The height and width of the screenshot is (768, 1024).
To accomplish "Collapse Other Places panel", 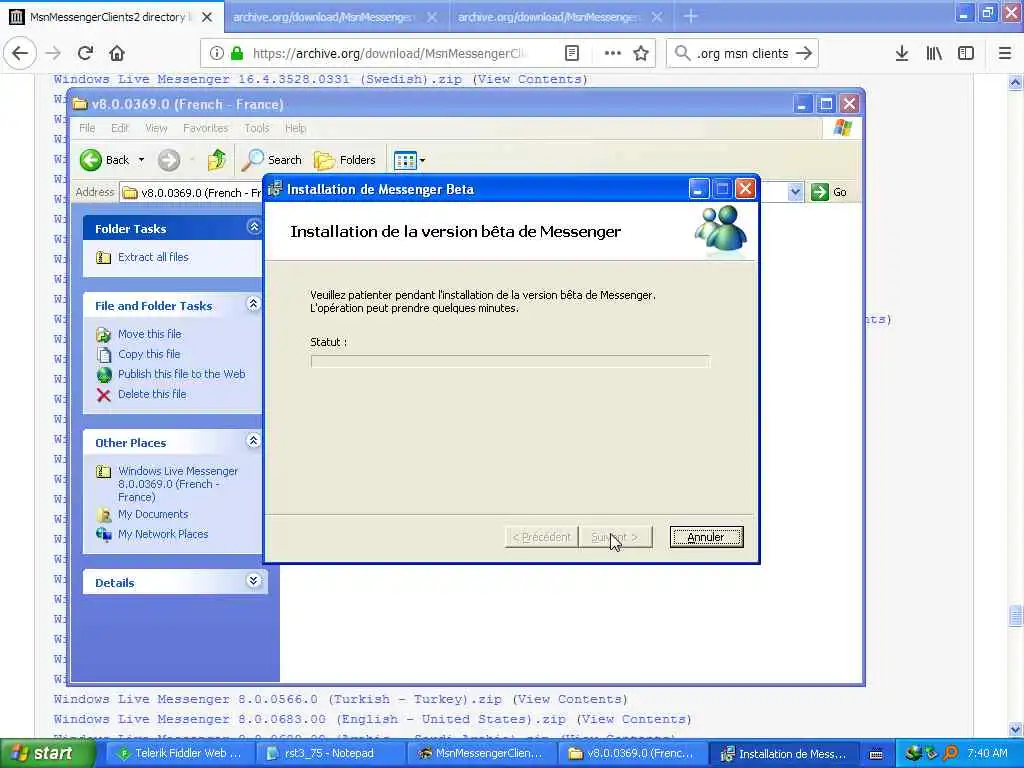I will pos(253,441).
